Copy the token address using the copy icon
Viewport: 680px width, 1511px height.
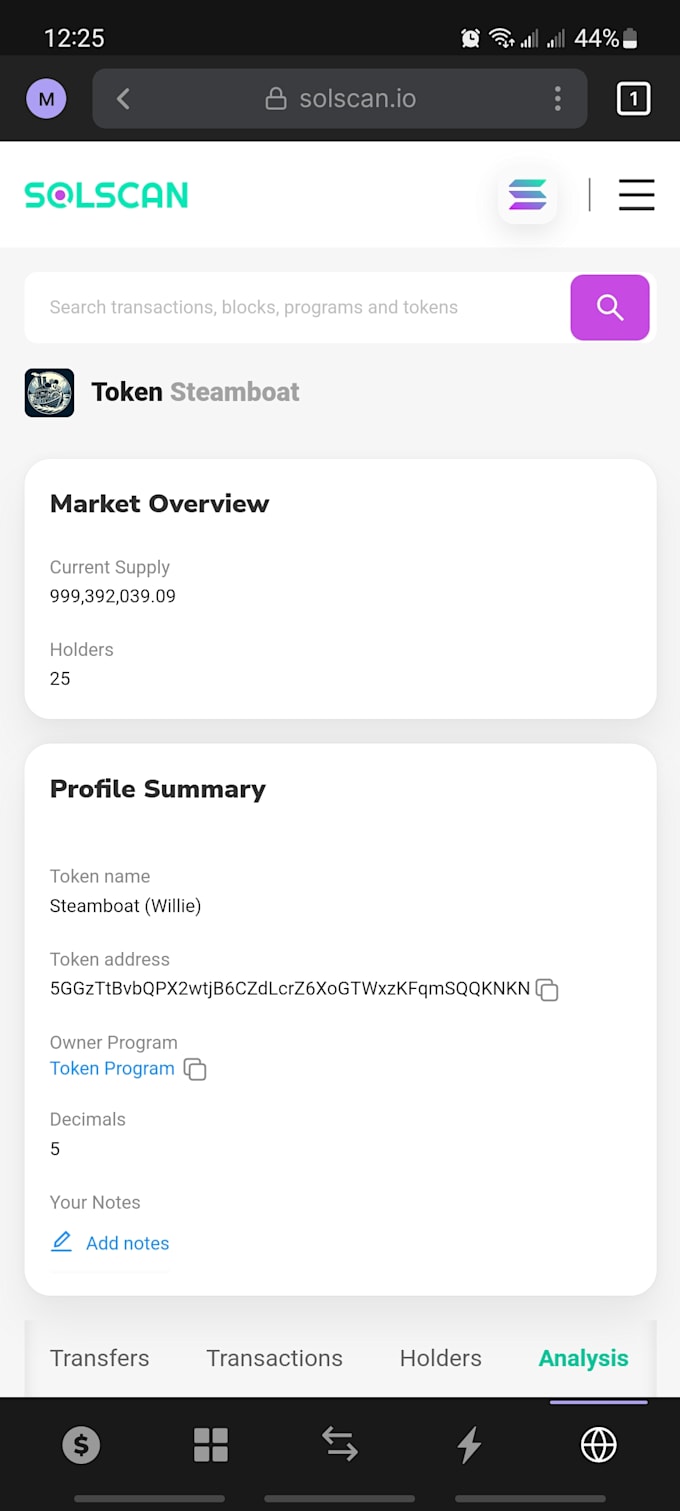pos(547,990)
